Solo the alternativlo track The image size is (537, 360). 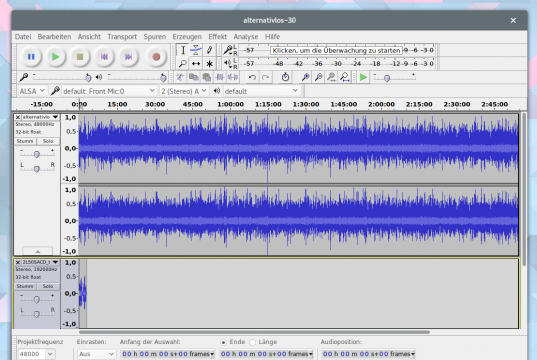[x=48, y=141]
